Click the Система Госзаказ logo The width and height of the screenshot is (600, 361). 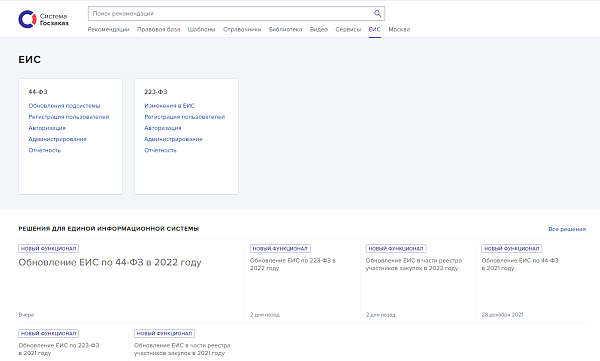click(x=43, y=19)
